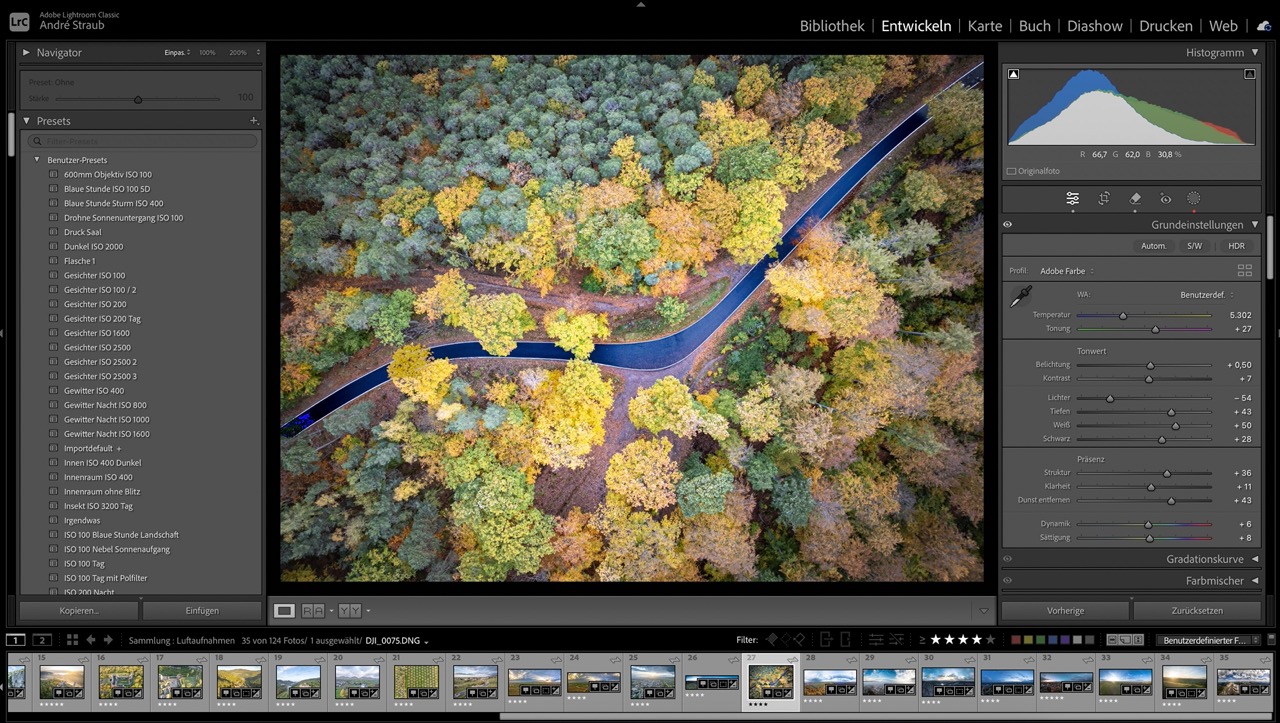Open the Red Eye correction tool

click(1165, 199)
